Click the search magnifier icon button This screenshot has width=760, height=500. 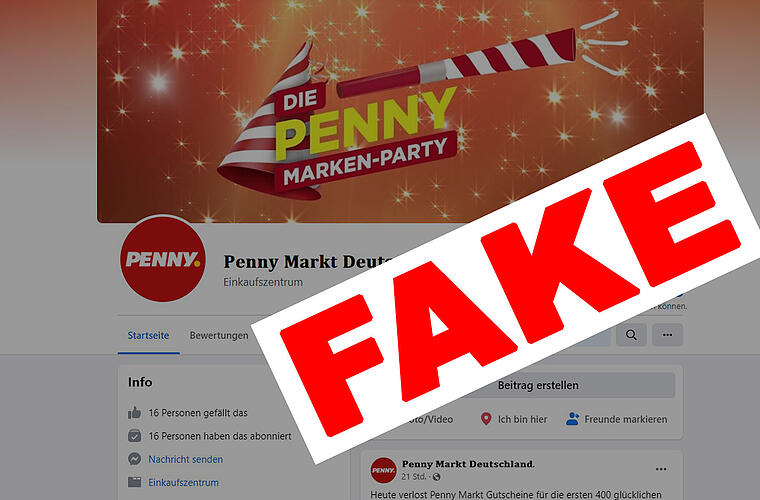coord(631,335)
